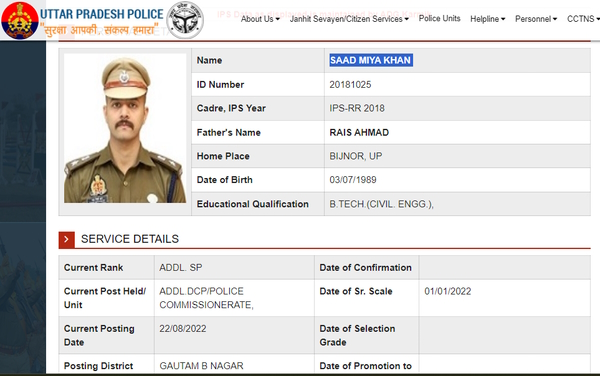Click the ID number 20181025
This screenshot has height=376, width=600.
pyautogui.click(x=350, y=85)
